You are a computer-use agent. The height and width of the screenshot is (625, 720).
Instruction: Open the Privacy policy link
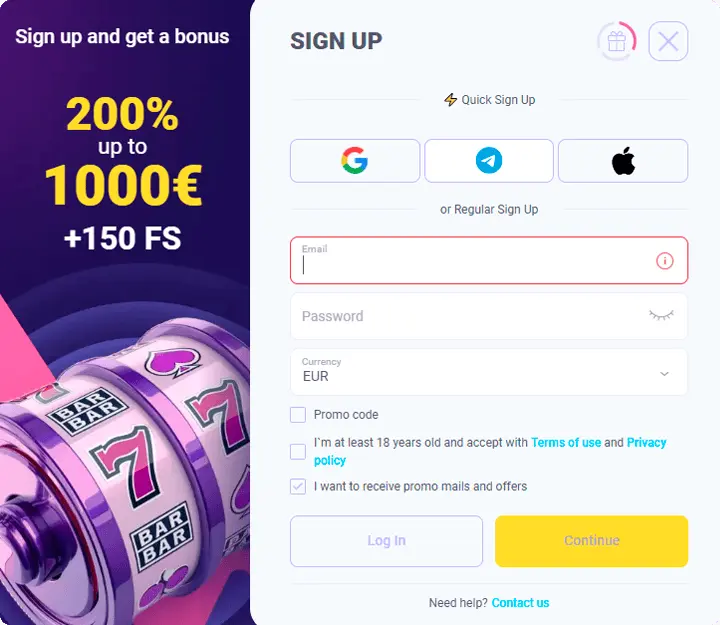point(490,451)
